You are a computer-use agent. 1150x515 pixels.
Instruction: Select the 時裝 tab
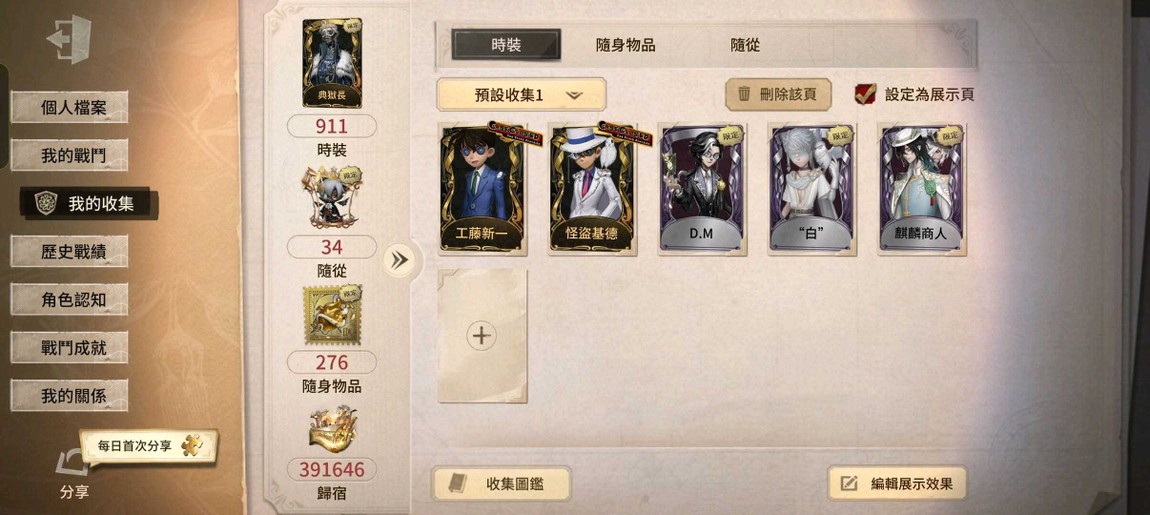506,45
